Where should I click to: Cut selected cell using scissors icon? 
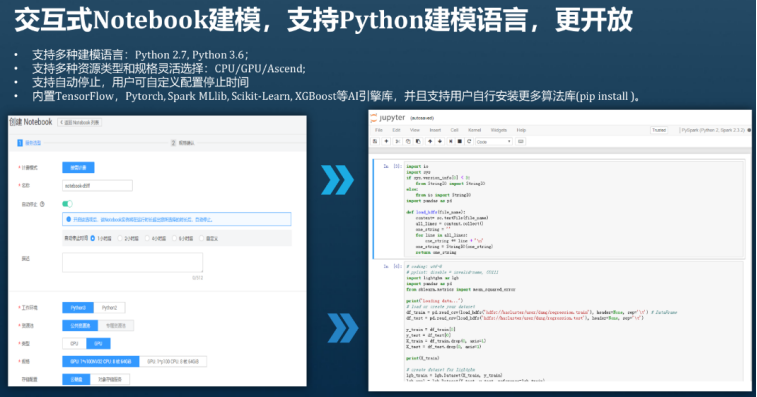click(397, 142)
